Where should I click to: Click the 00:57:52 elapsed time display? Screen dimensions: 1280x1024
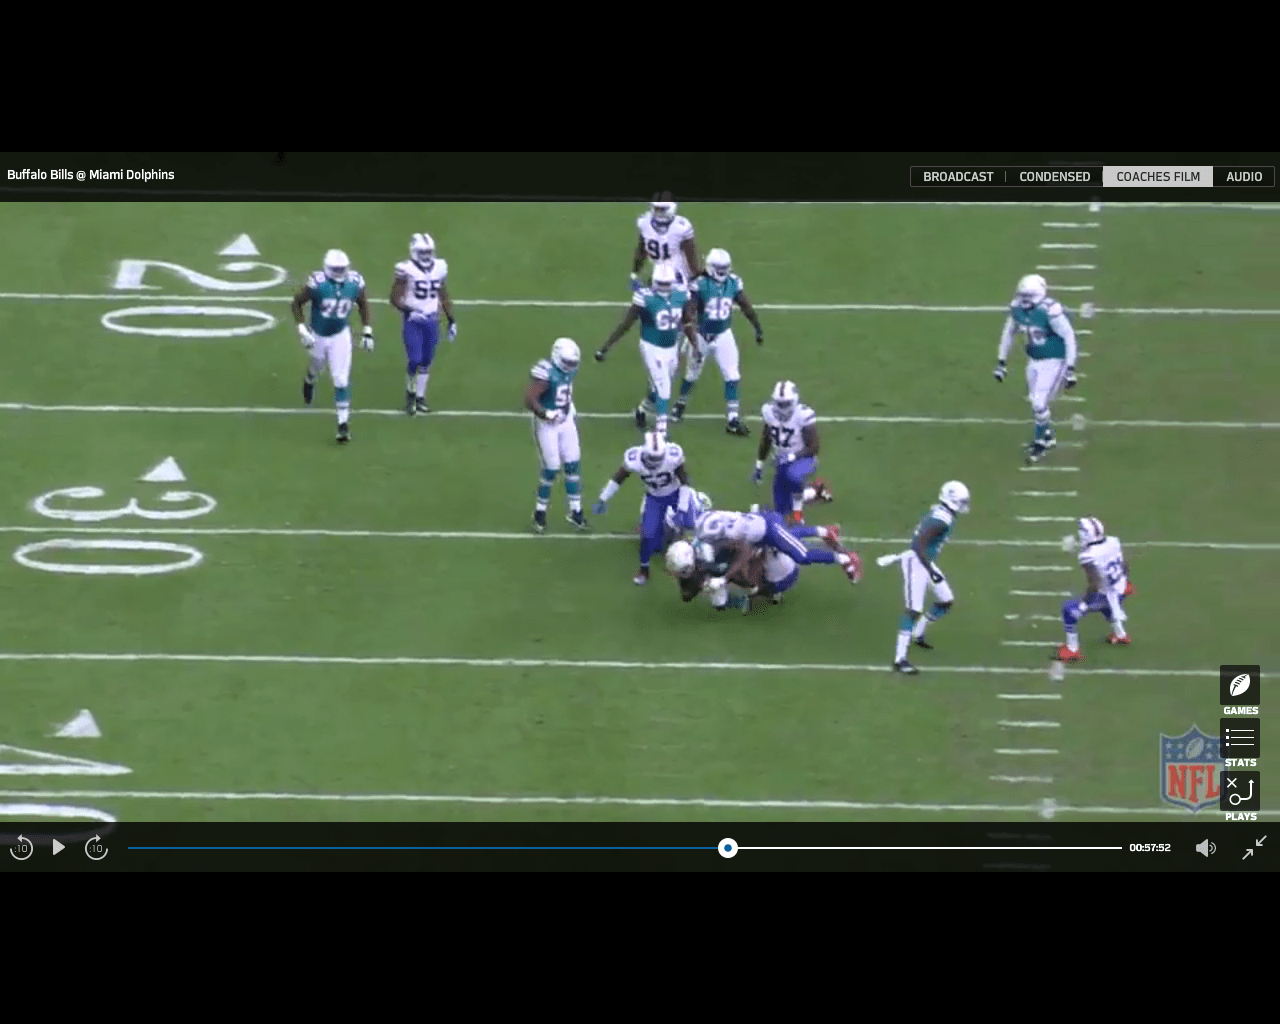[x=1150, y=848]
